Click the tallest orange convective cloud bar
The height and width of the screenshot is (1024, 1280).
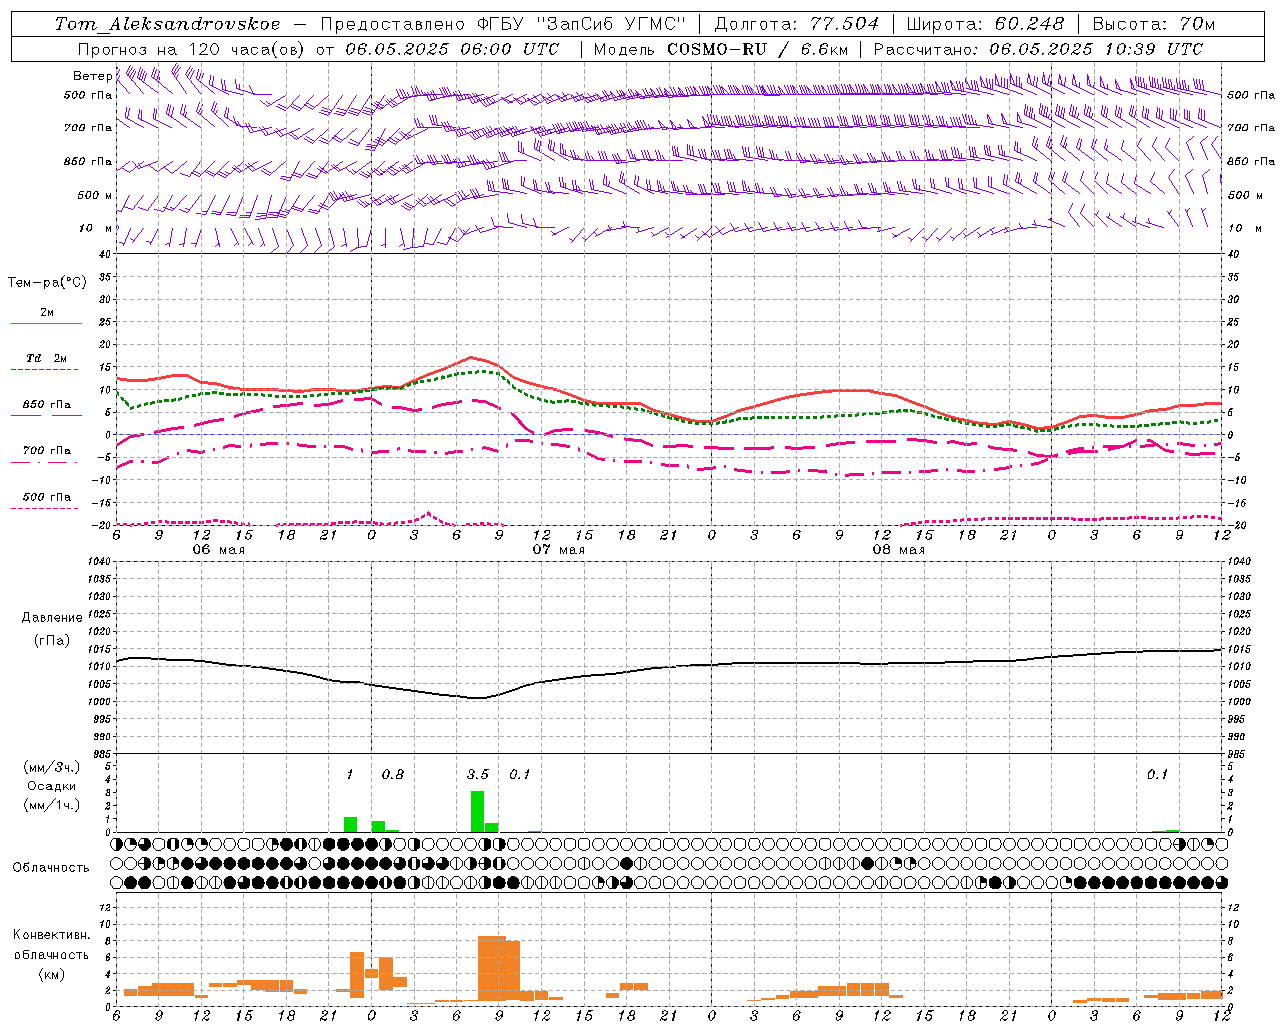[x=491, y=968]
